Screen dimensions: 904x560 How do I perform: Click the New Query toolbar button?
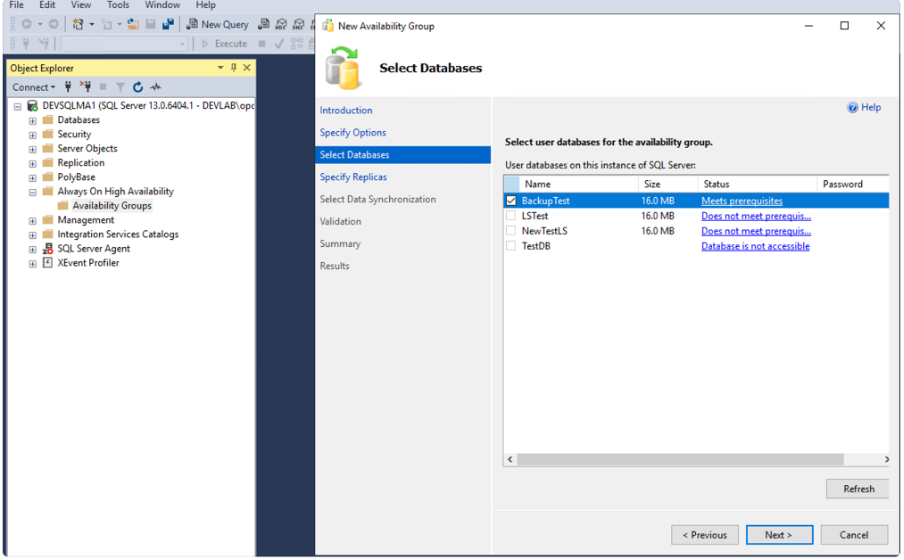(217, 24)
